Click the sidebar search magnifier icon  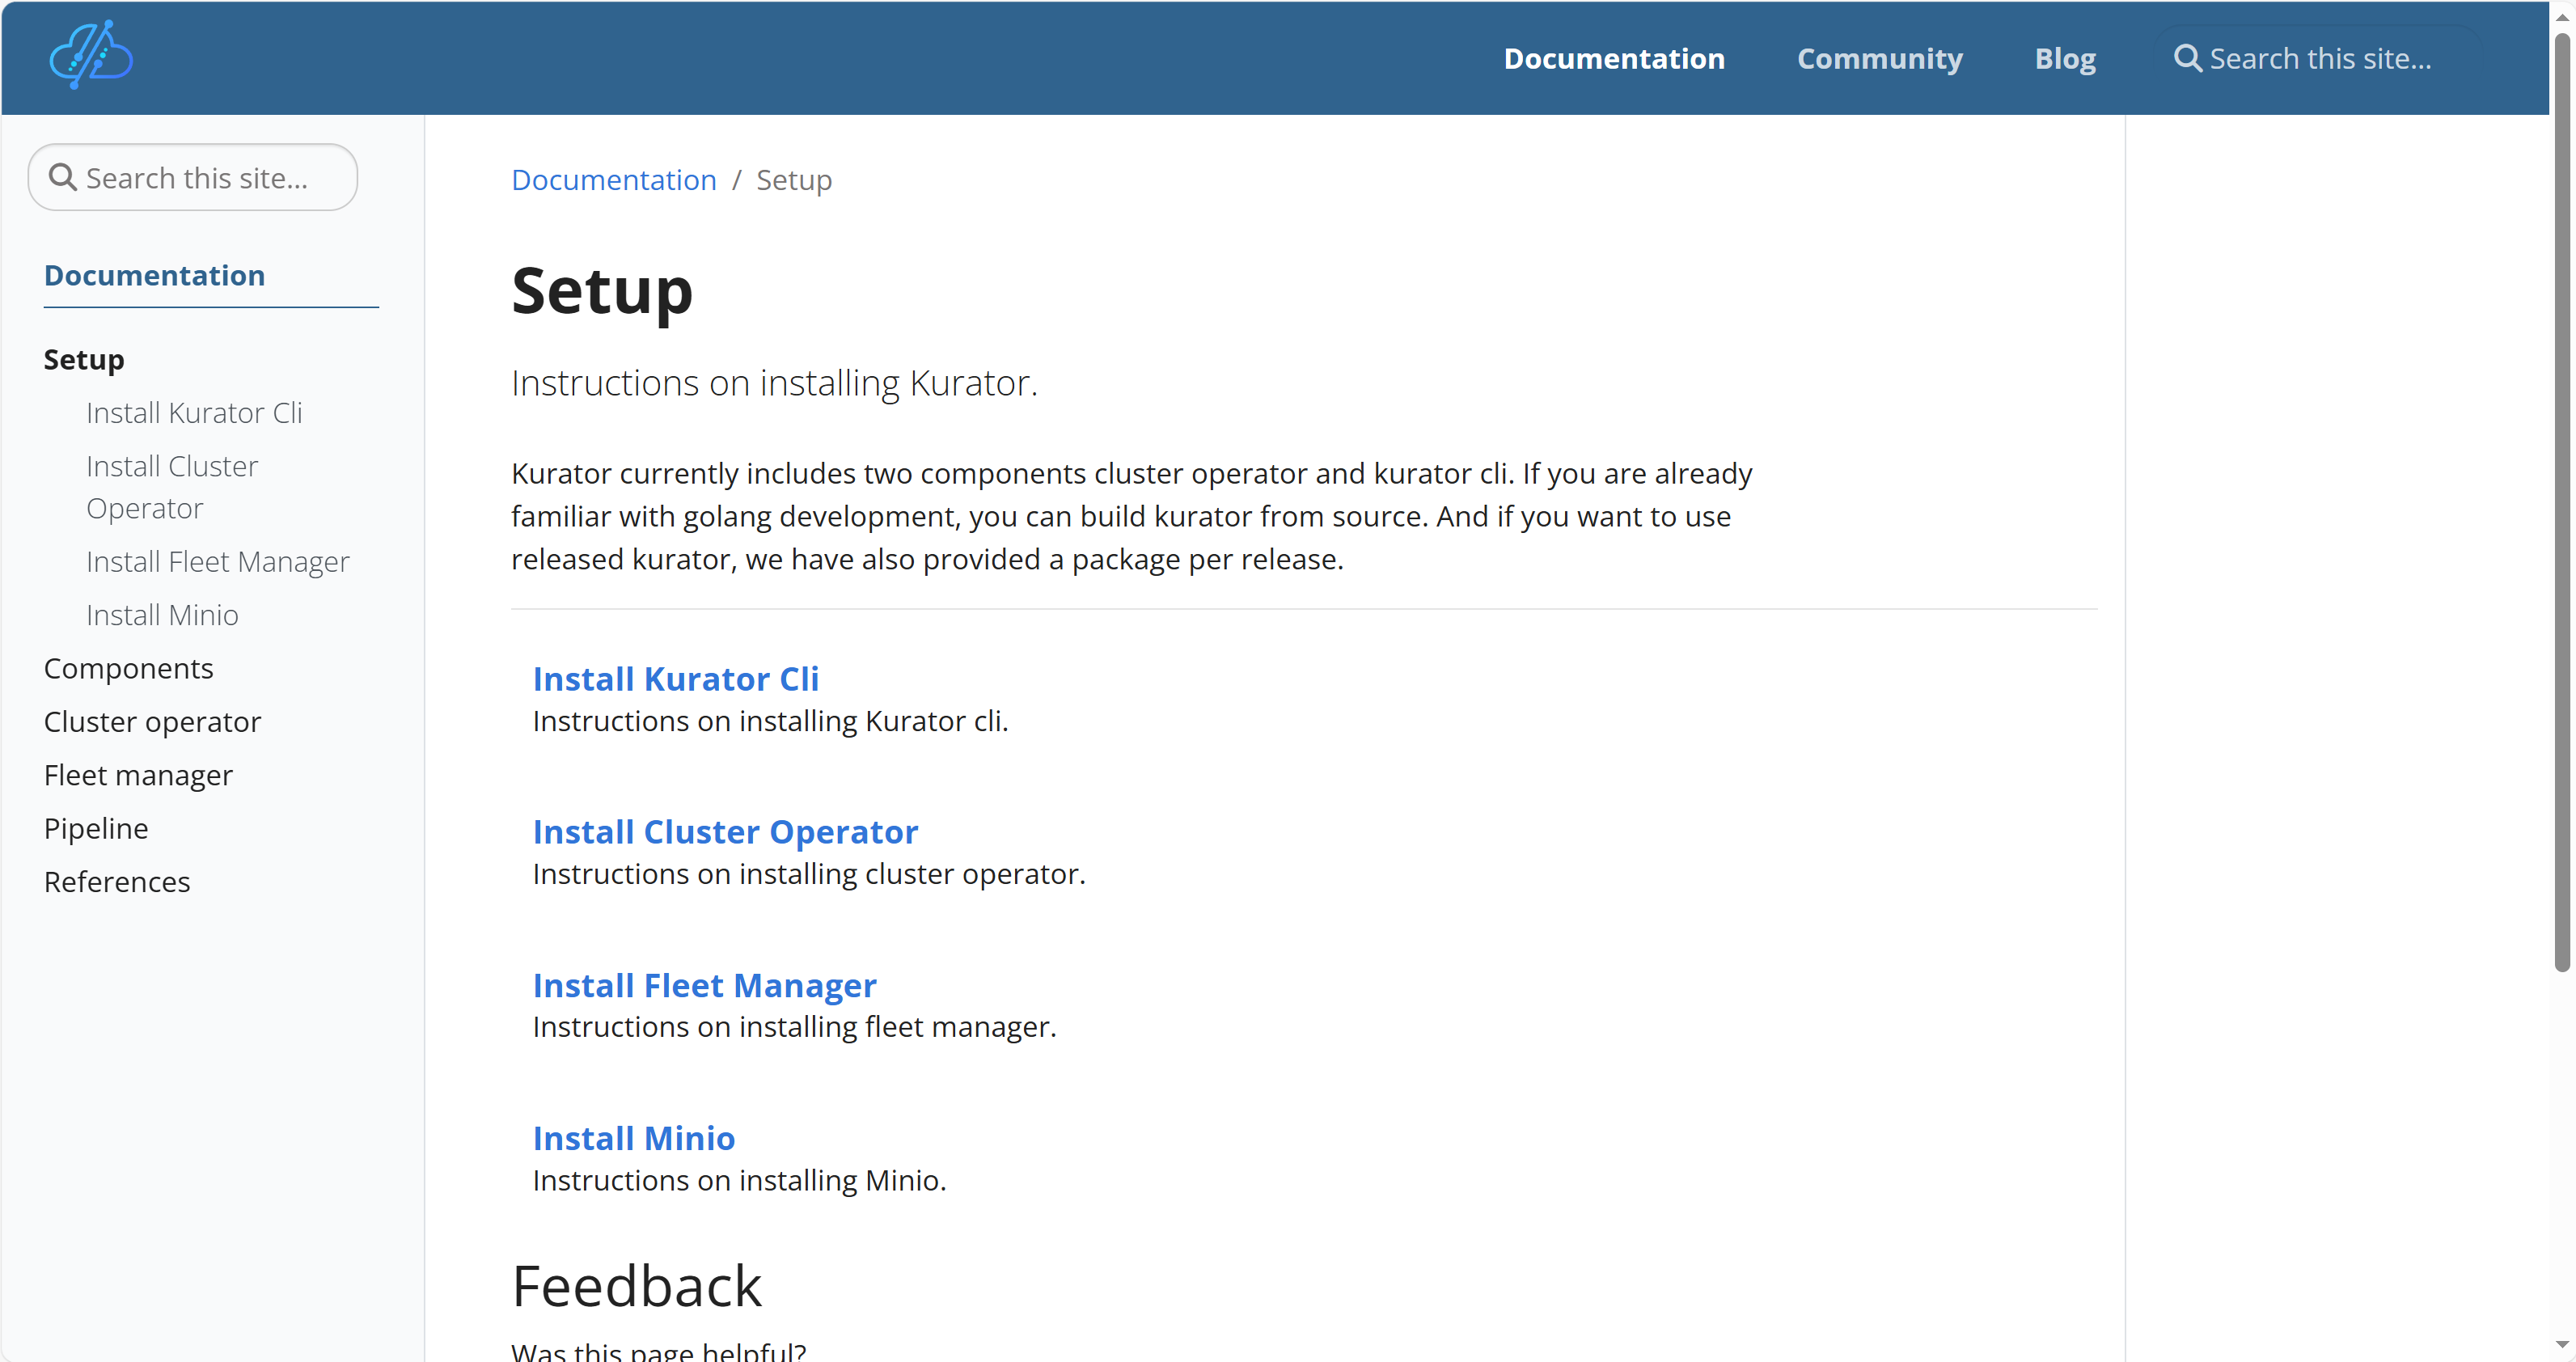pos(63,177)
